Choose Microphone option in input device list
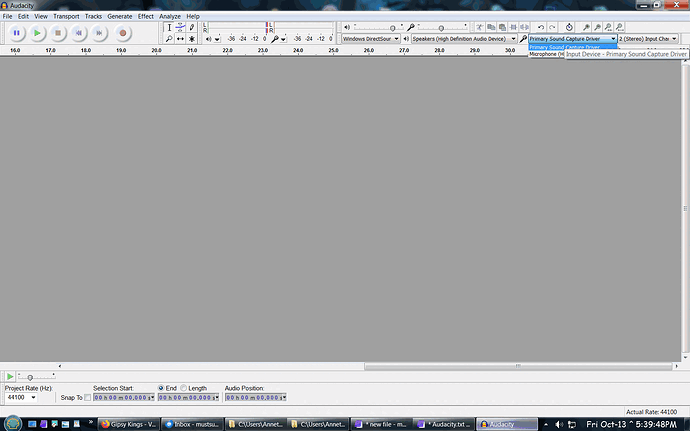690x431 pixels. [546, 54]
